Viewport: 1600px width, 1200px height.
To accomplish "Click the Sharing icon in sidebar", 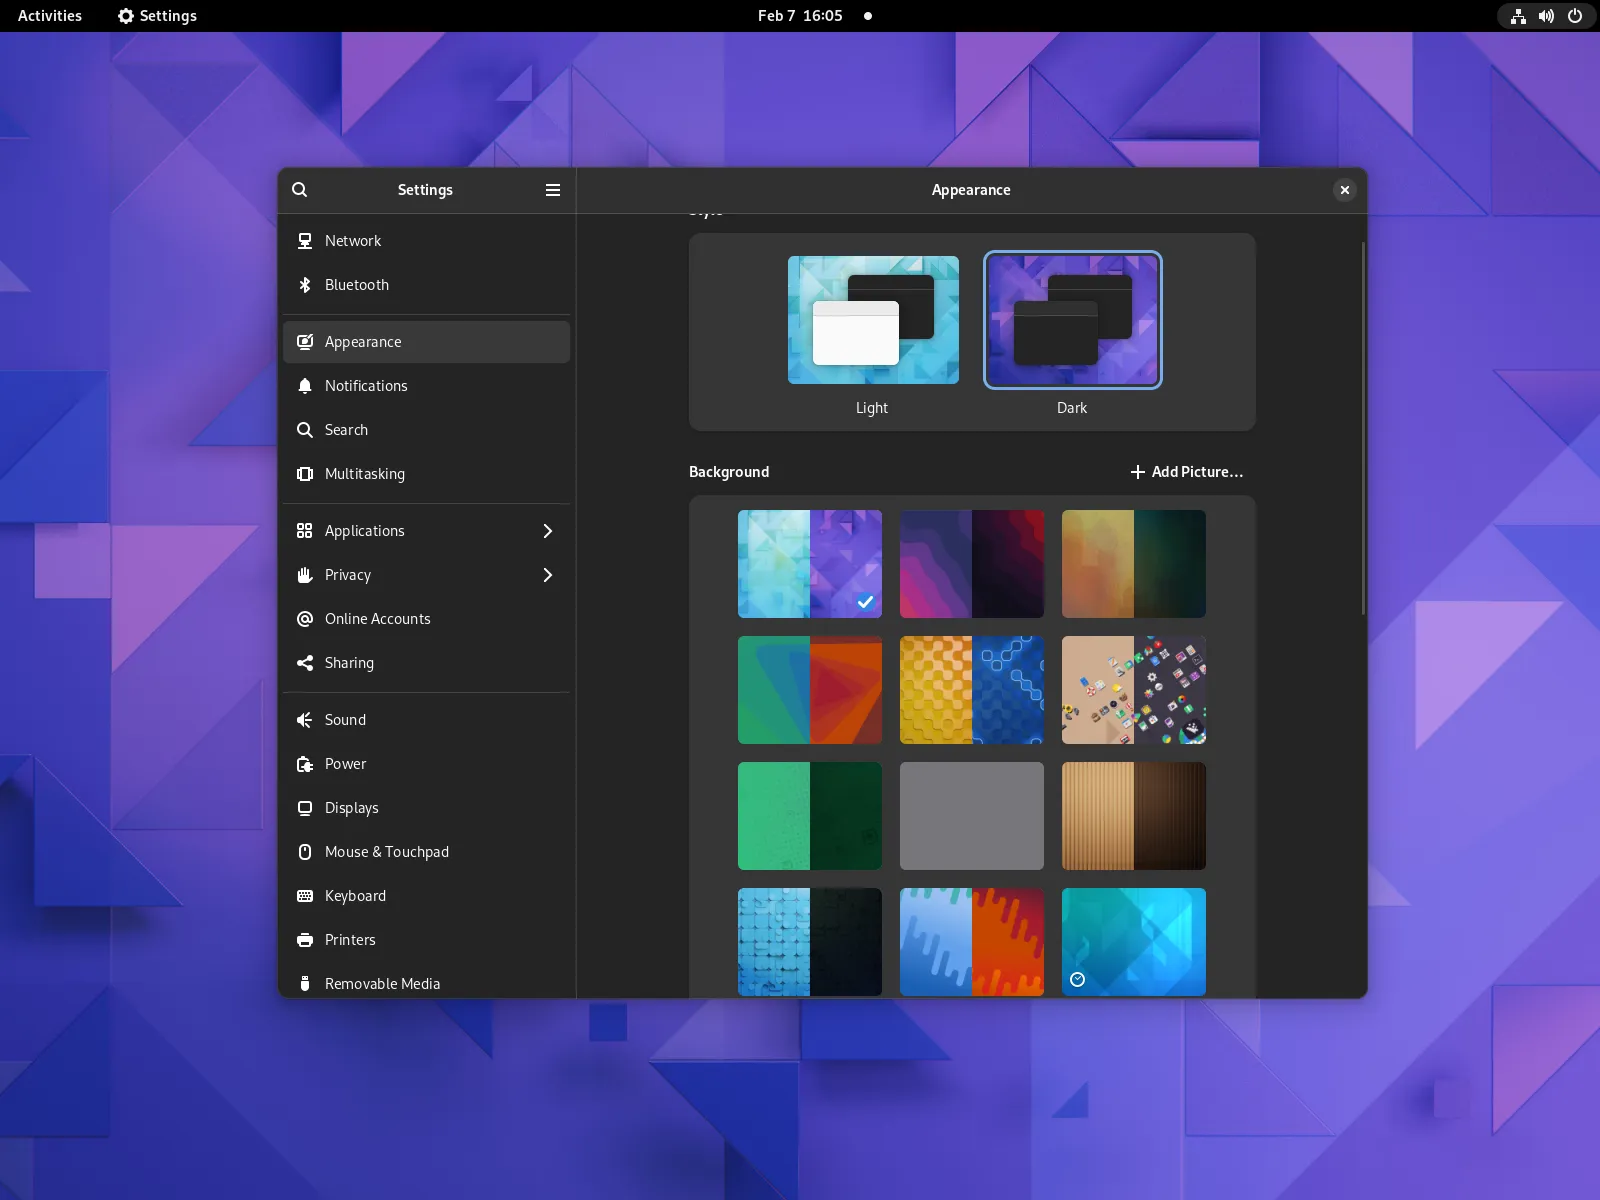I will (305, 663).
